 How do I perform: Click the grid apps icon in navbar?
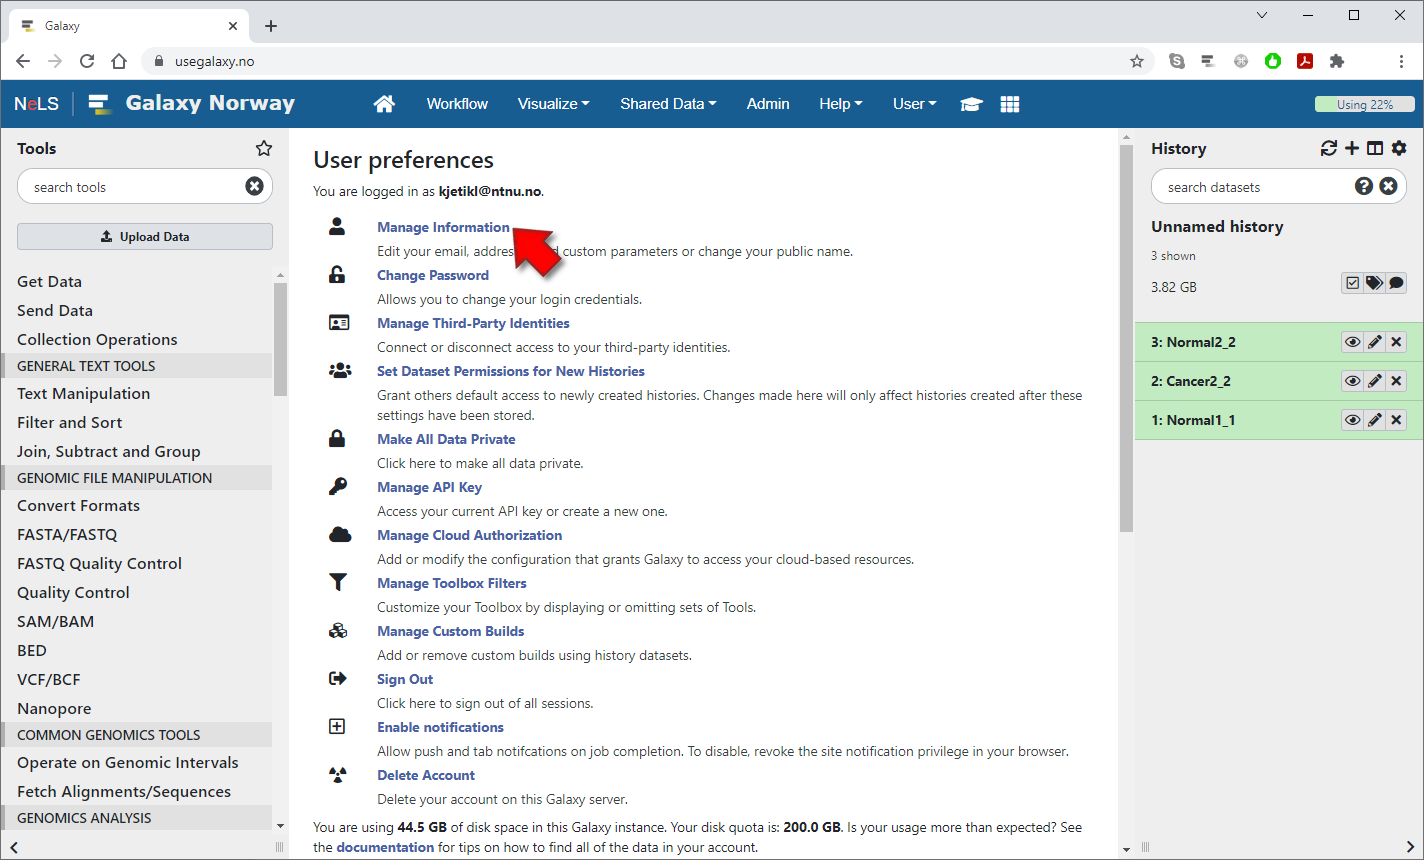(x=1010, y=104)
